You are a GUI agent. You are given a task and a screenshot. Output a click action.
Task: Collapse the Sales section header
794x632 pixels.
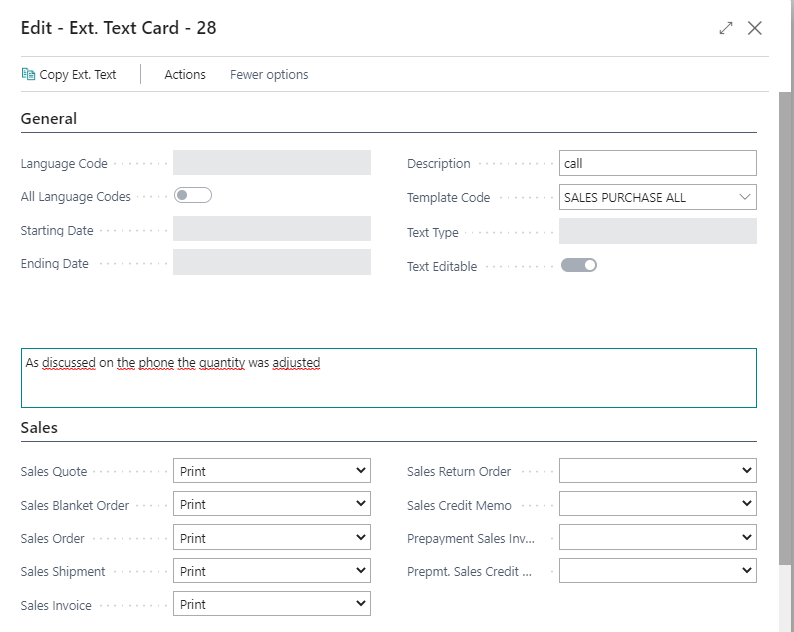(x=39, y=428)
